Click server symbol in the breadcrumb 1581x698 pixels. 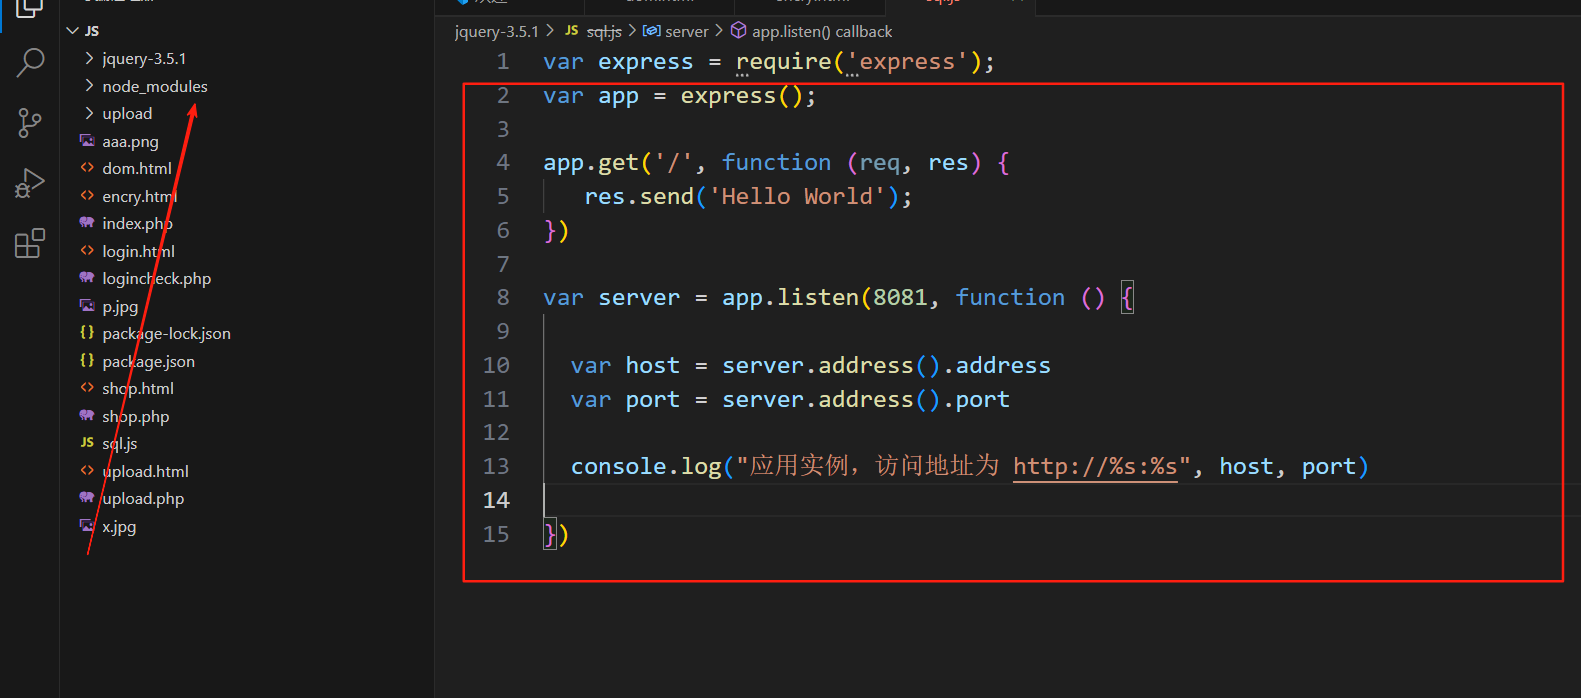coord(686,32)
